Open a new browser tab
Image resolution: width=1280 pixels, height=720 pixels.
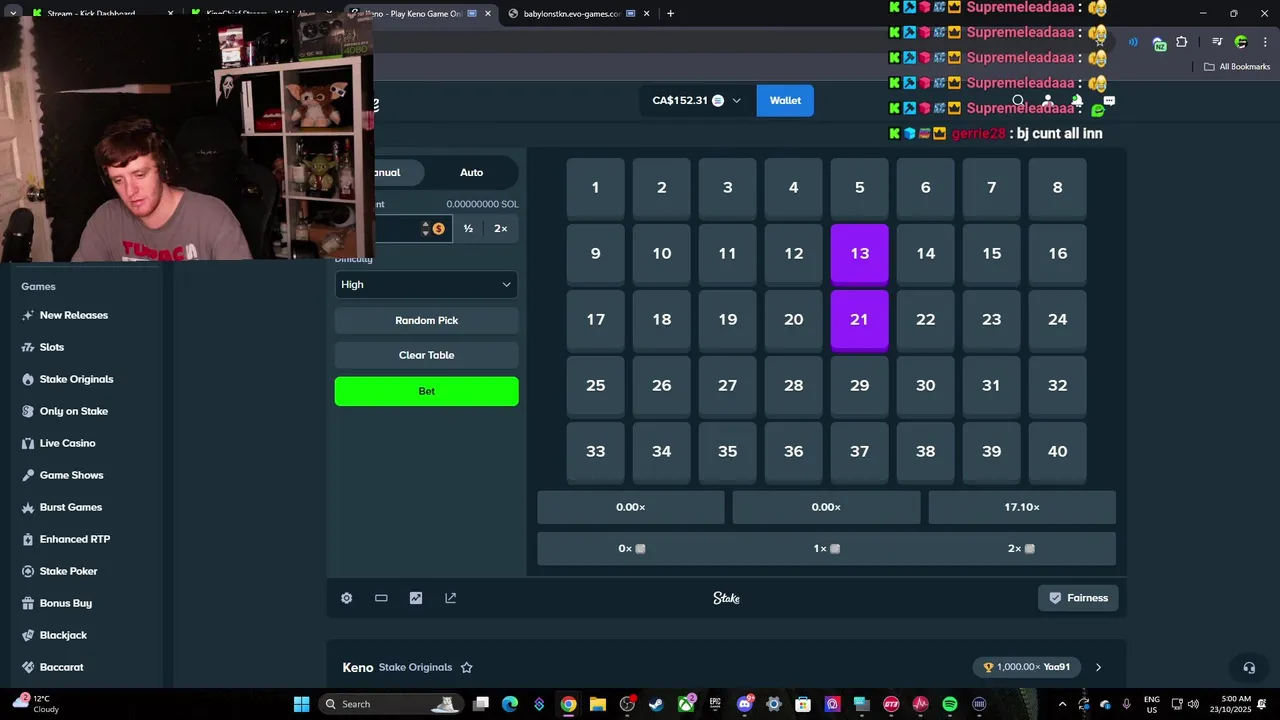coord(670,14)
